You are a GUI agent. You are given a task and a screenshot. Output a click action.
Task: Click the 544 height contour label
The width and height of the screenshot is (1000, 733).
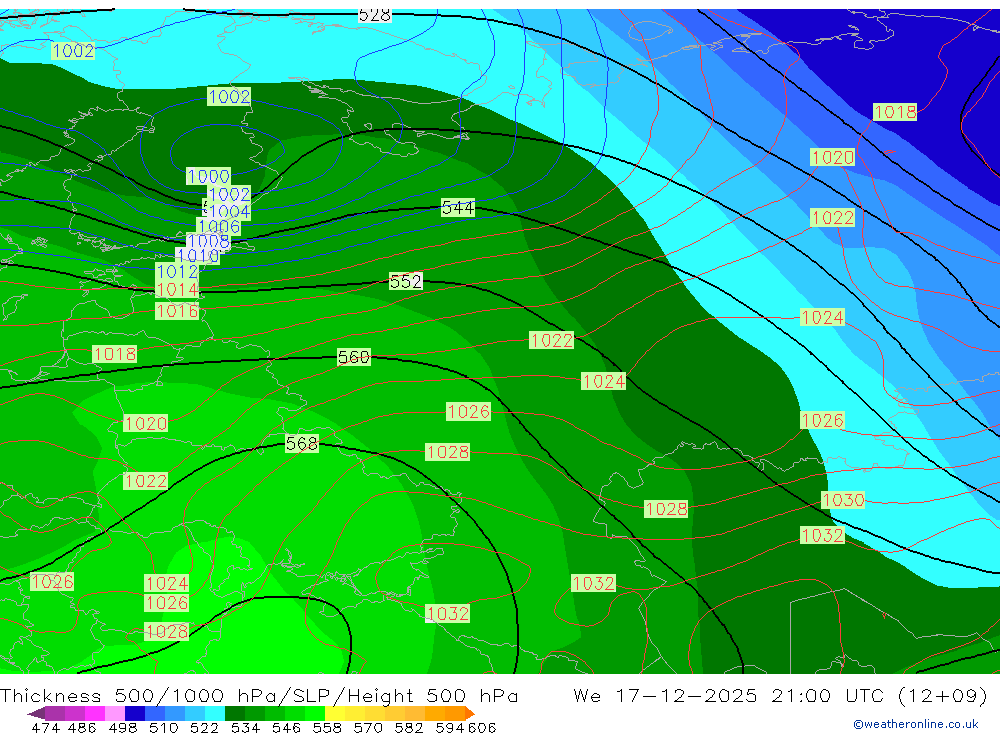[x=458, y=207]
